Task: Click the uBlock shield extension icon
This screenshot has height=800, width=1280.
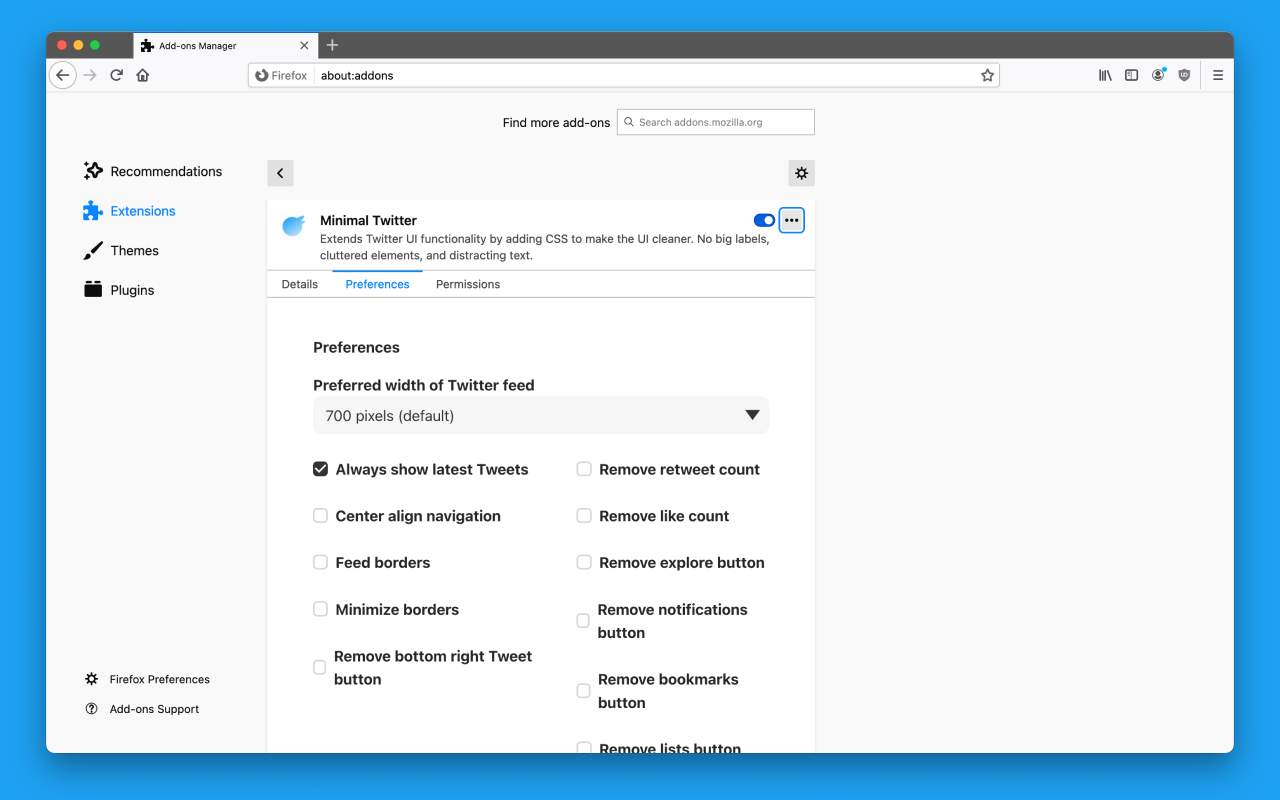Action: coord(1184,75)
